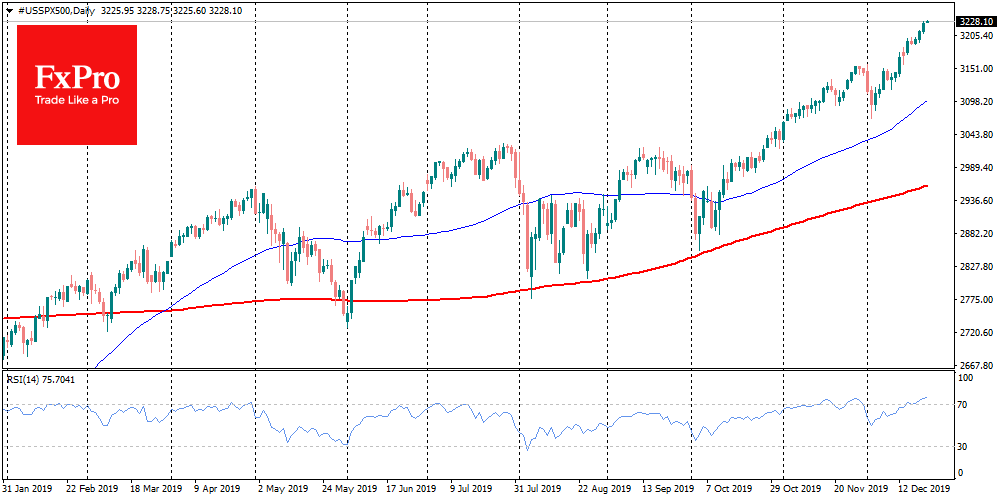Image resolution: width=1000 pixels, height=500 pixels.
Task: Select the right end of red moving average
Action: 926,186
